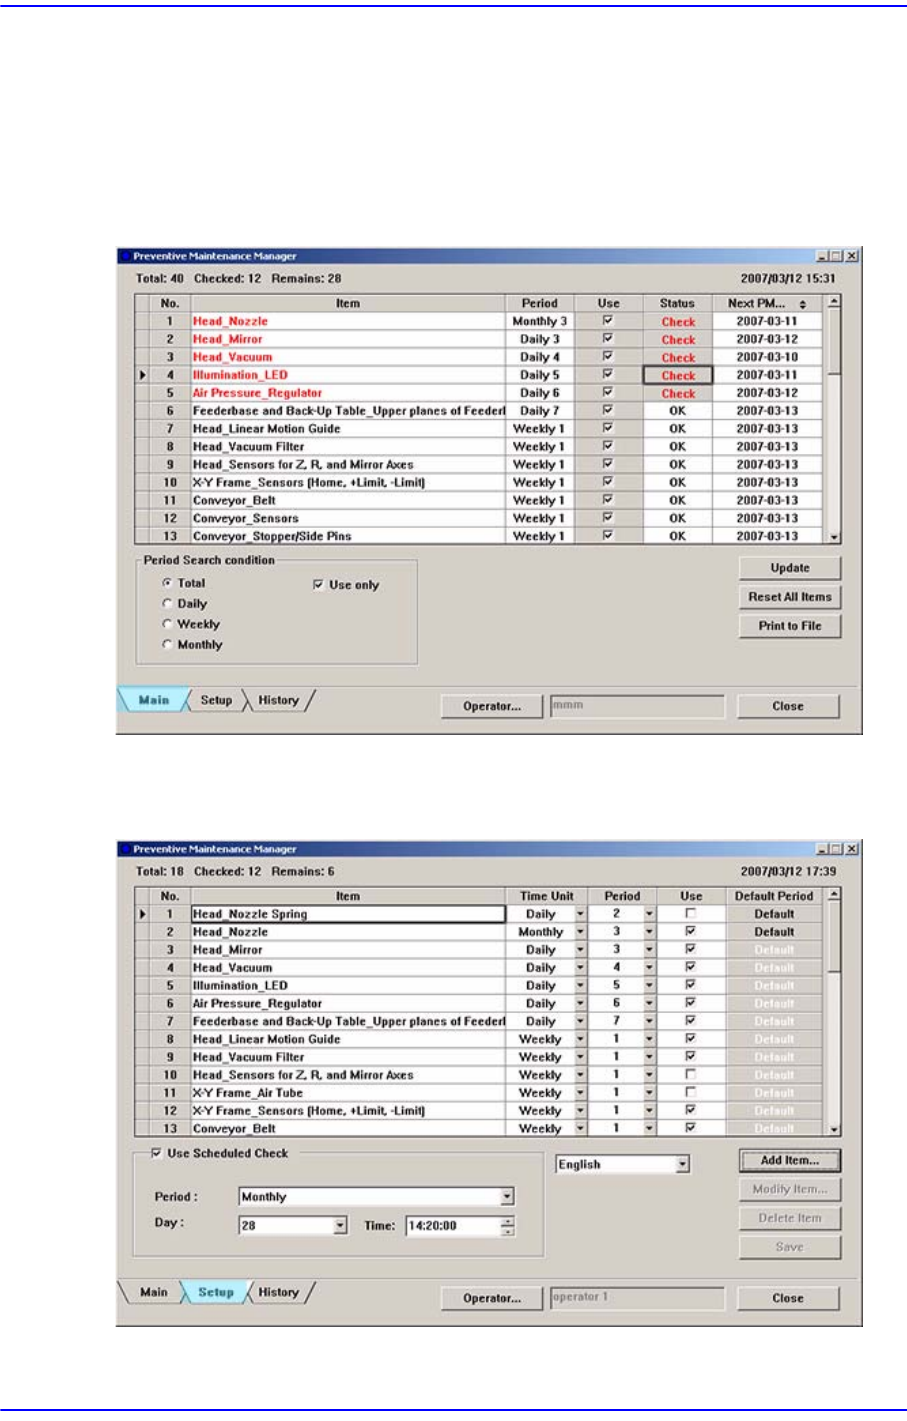Click row selector arrow beside Illumination_LED in upper window
The image size is (907, 1421).
pos(143,375)
